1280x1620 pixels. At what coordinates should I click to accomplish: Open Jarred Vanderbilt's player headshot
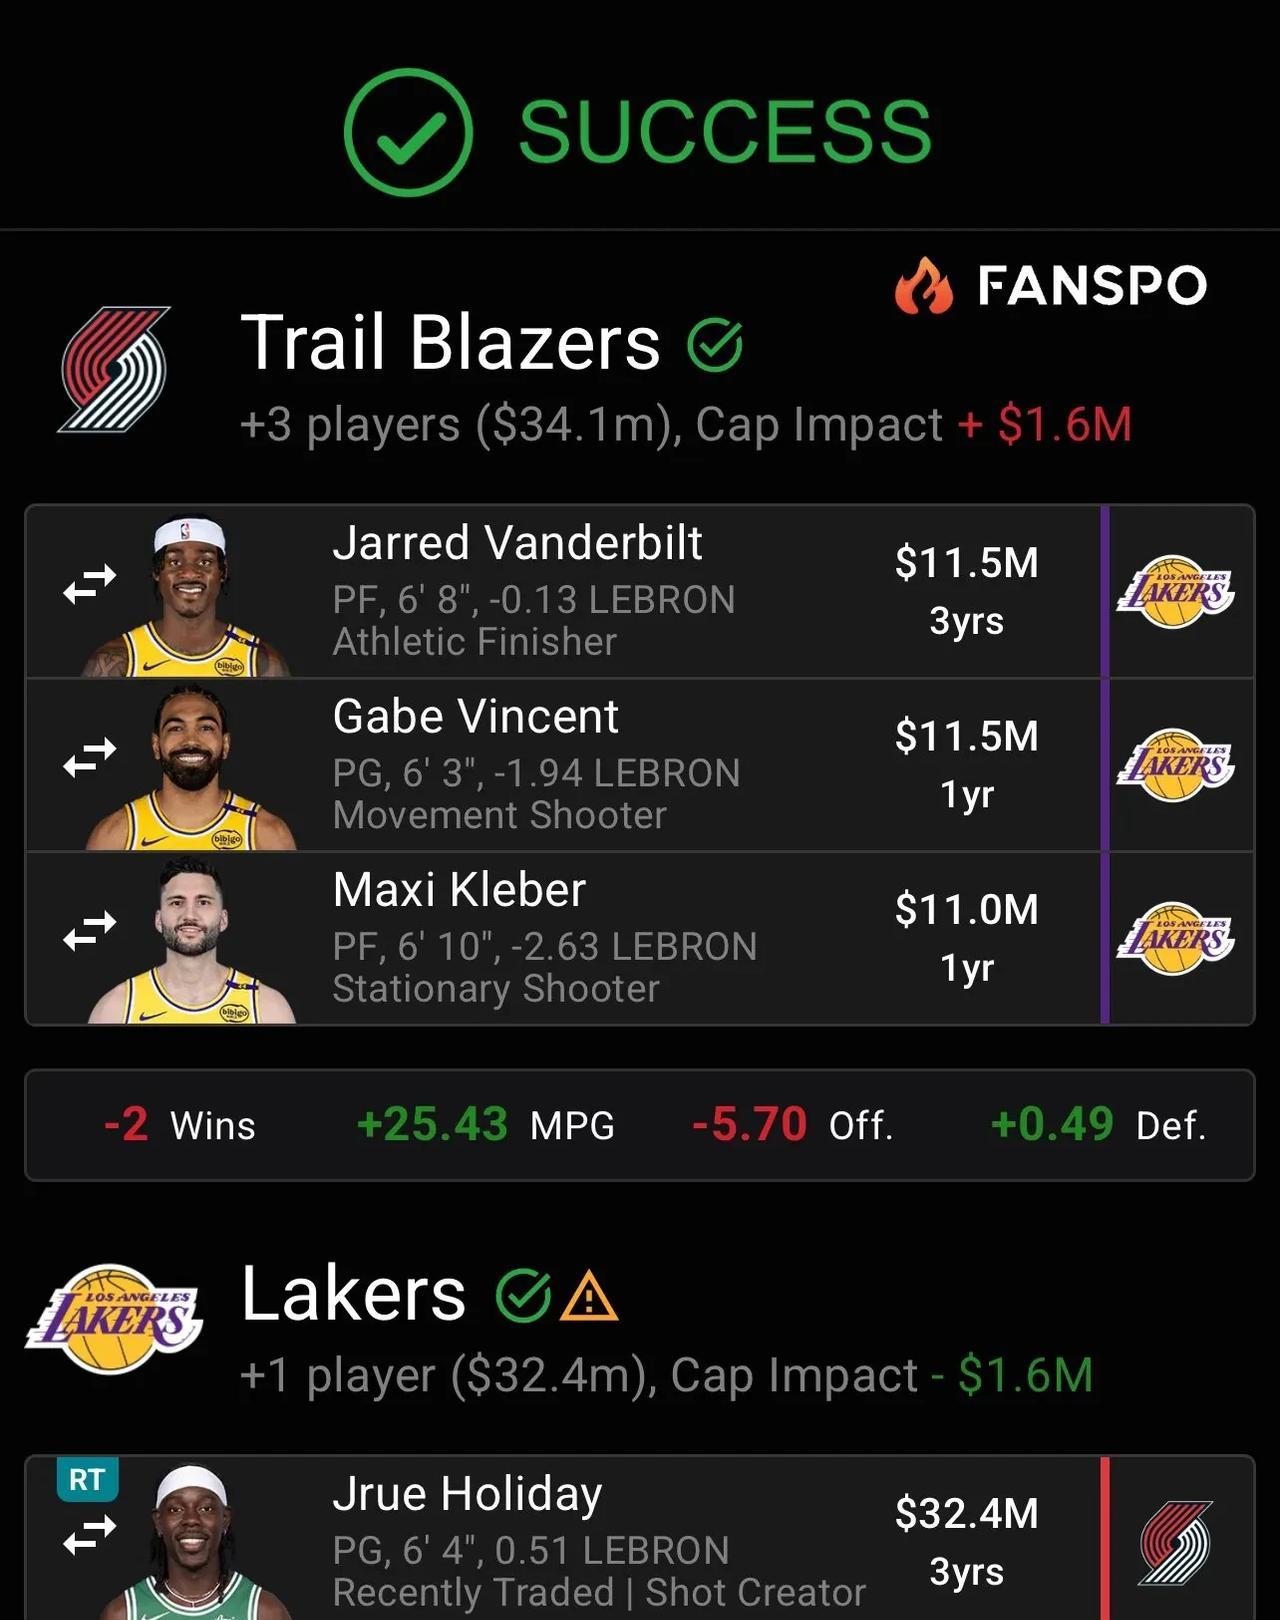(x=188, y=596)
